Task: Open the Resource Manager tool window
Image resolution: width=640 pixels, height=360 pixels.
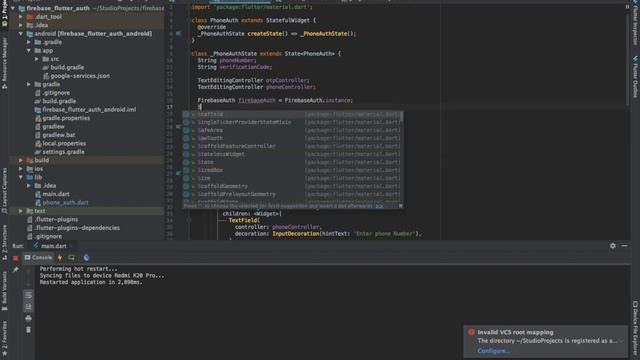Action: (4, 62)
